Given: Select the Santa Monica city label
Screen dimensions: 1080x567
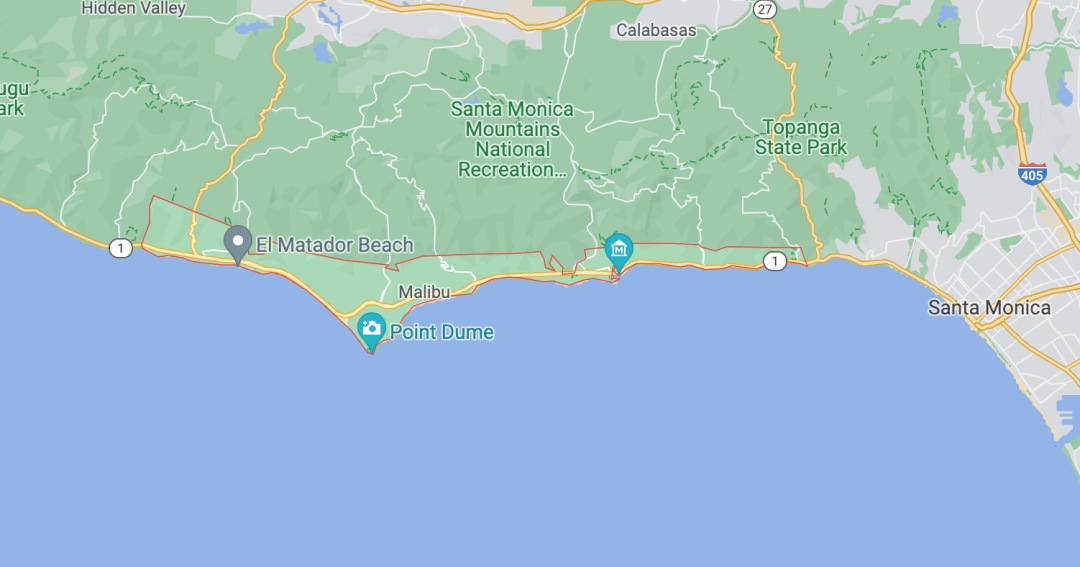Looking at the screenshot, I should pyautogui.click(x=989, y=307).
